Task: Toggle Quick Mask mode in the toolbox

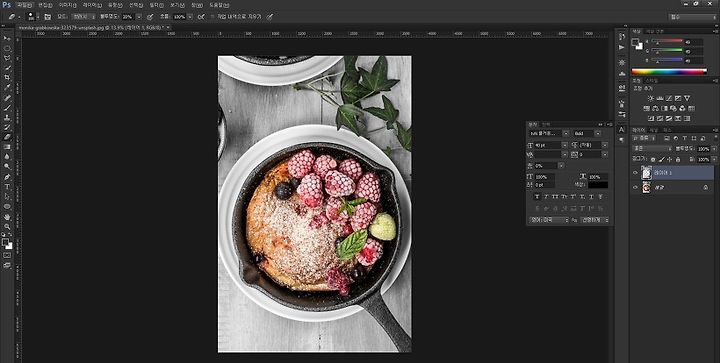Action: (x=7, y=255)
